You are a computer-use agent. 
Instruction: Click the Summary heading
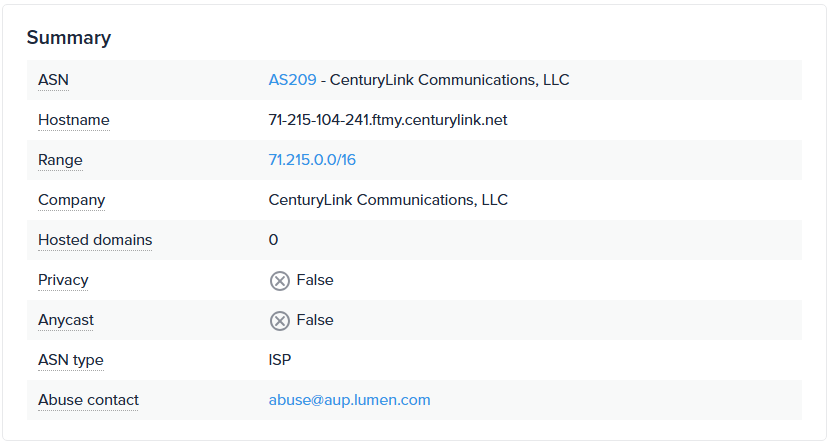(x=68, y=38)
